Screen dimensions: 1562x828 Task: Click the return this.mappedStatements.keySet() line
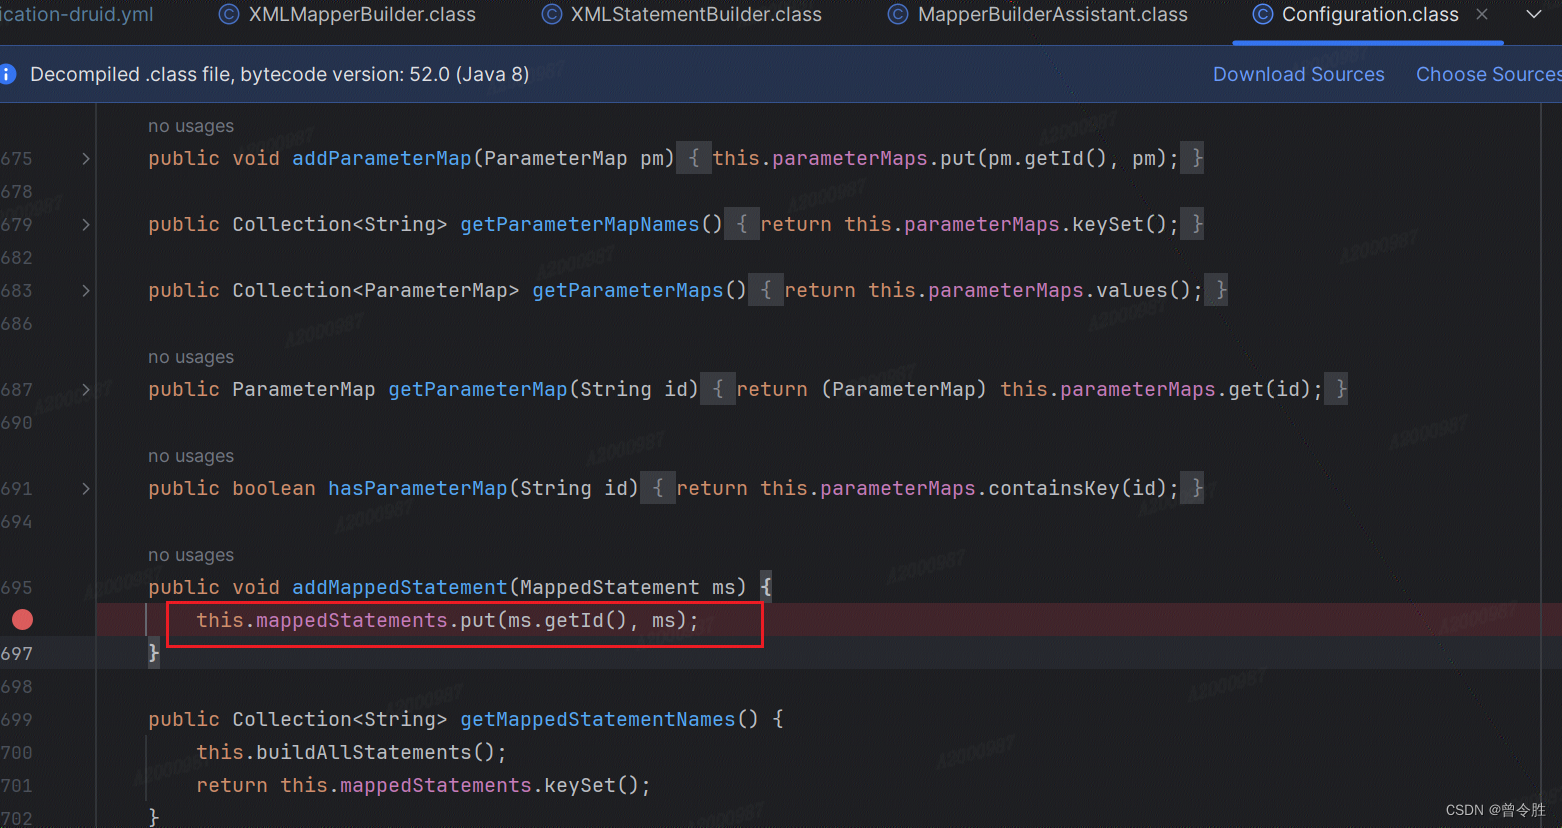pyautogui.click(x=423, y=785)
